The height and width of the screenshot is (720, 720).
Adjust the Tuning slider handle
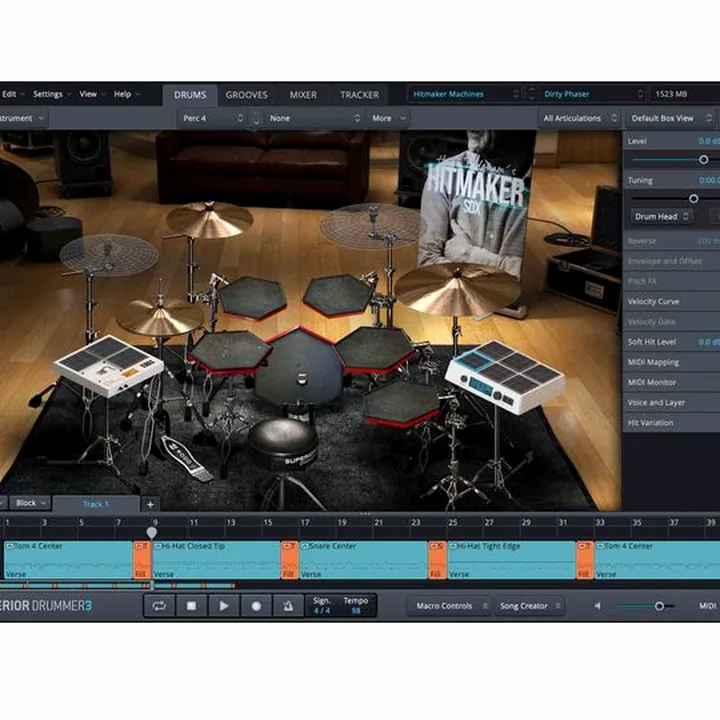coord(693,198)
